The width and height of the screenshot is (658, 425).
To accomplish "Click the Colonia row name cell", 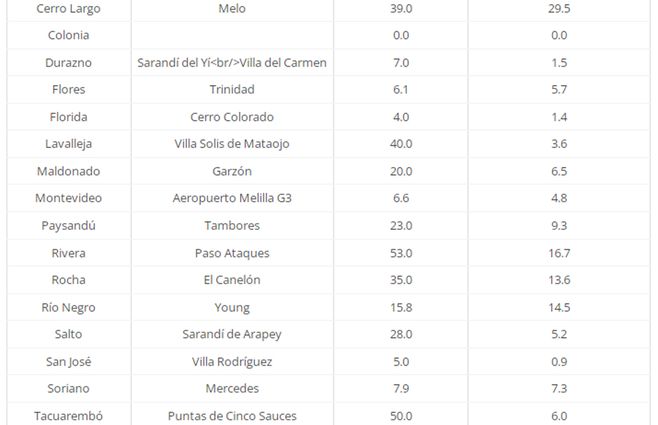I will tap(68, 35).
